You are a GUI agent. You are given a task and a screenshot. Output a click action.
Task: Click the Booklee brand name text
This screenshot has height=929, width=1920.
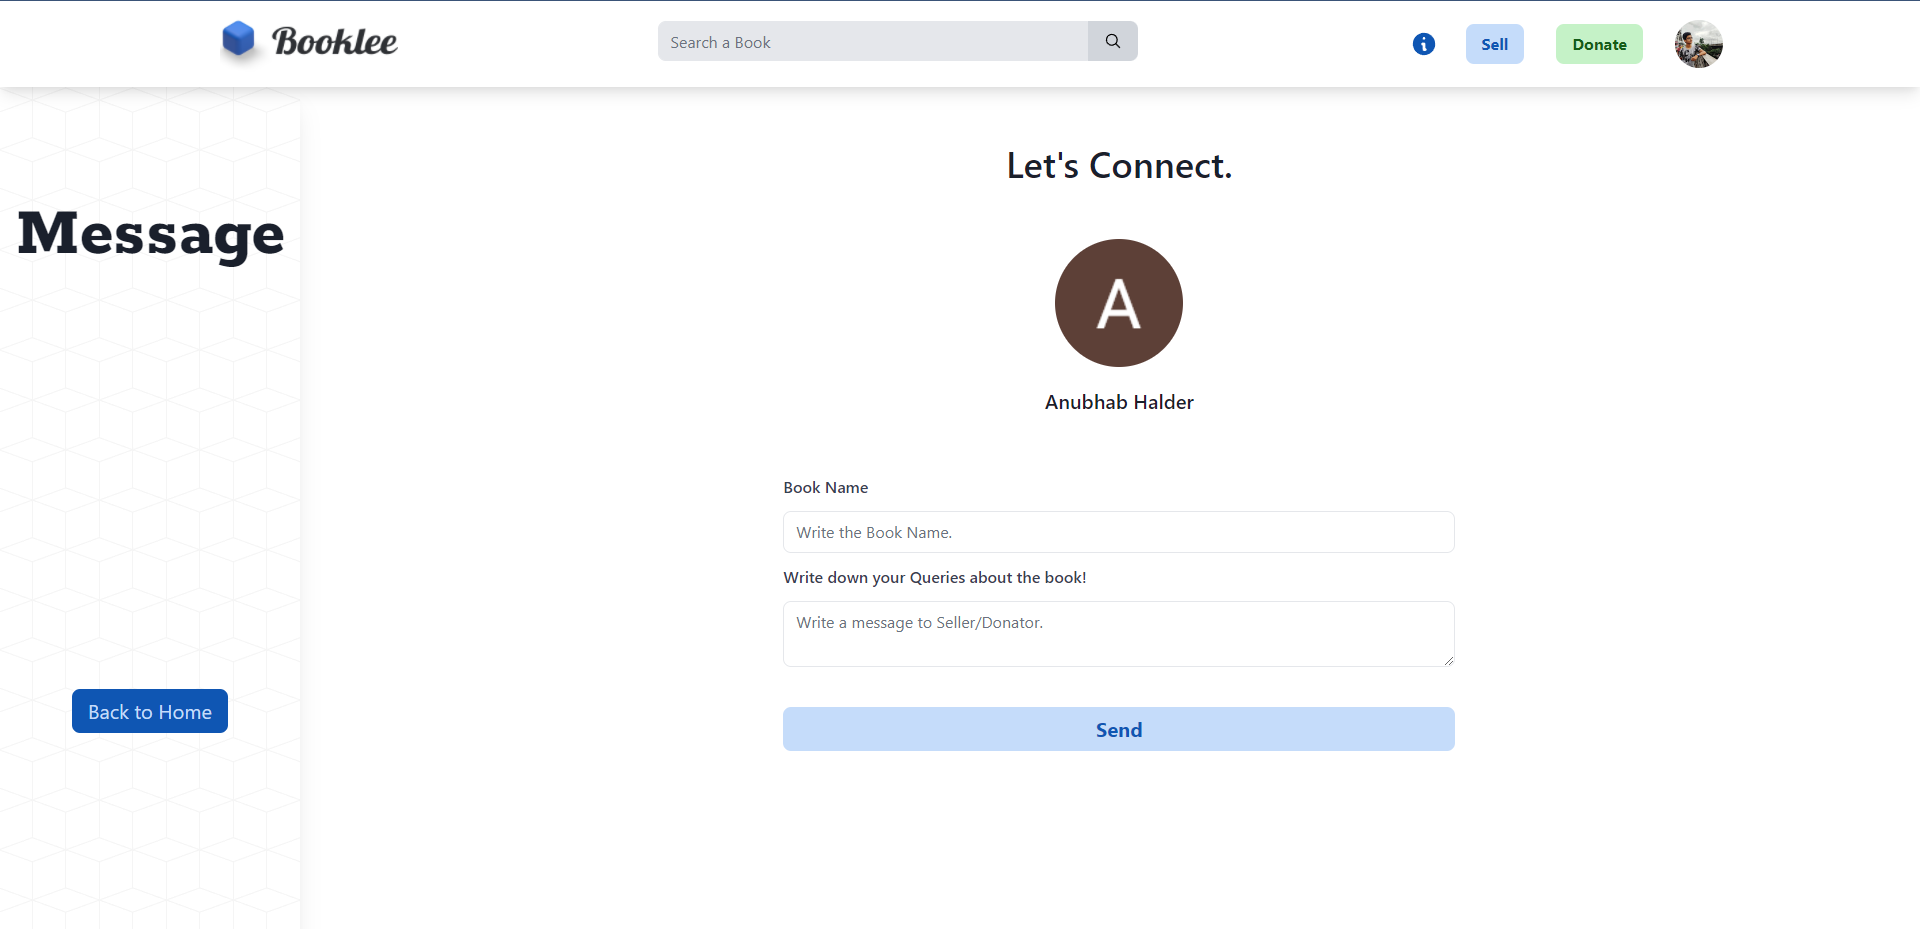pos(335,42)
